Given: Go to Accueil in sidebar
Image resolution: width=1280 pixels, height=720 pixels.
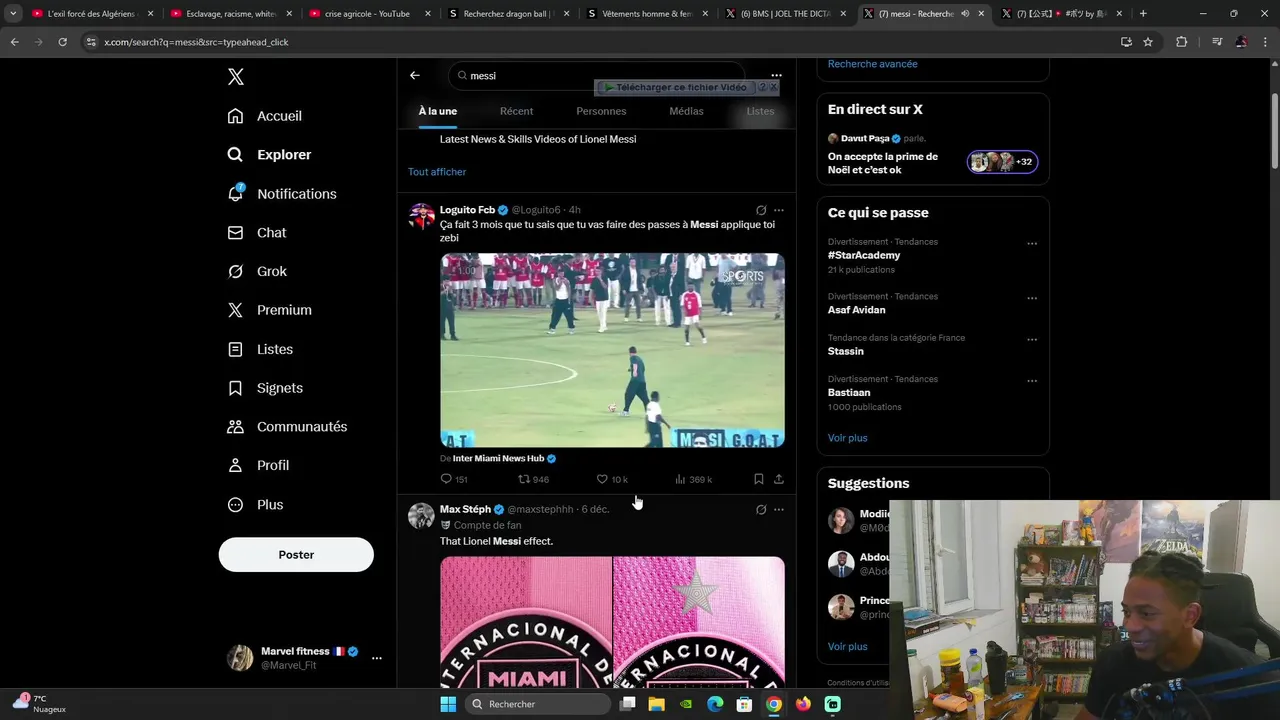Looking at the screenshot, I should point(265,116).
